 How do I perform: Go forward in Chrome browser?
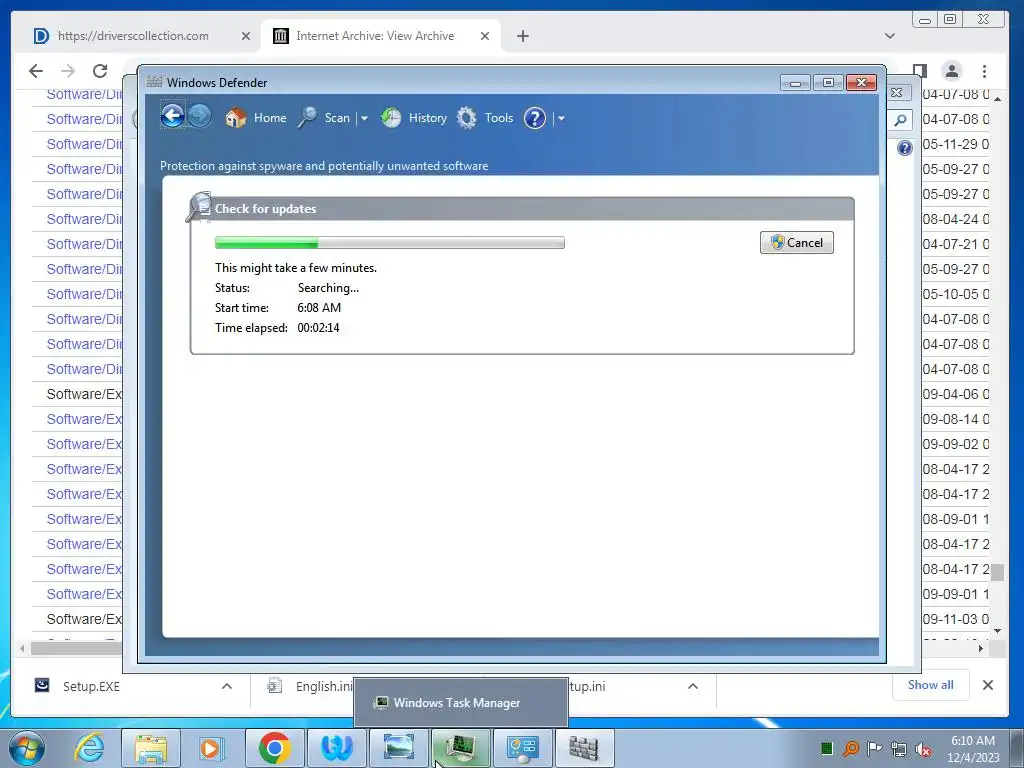tap(68, 71)
